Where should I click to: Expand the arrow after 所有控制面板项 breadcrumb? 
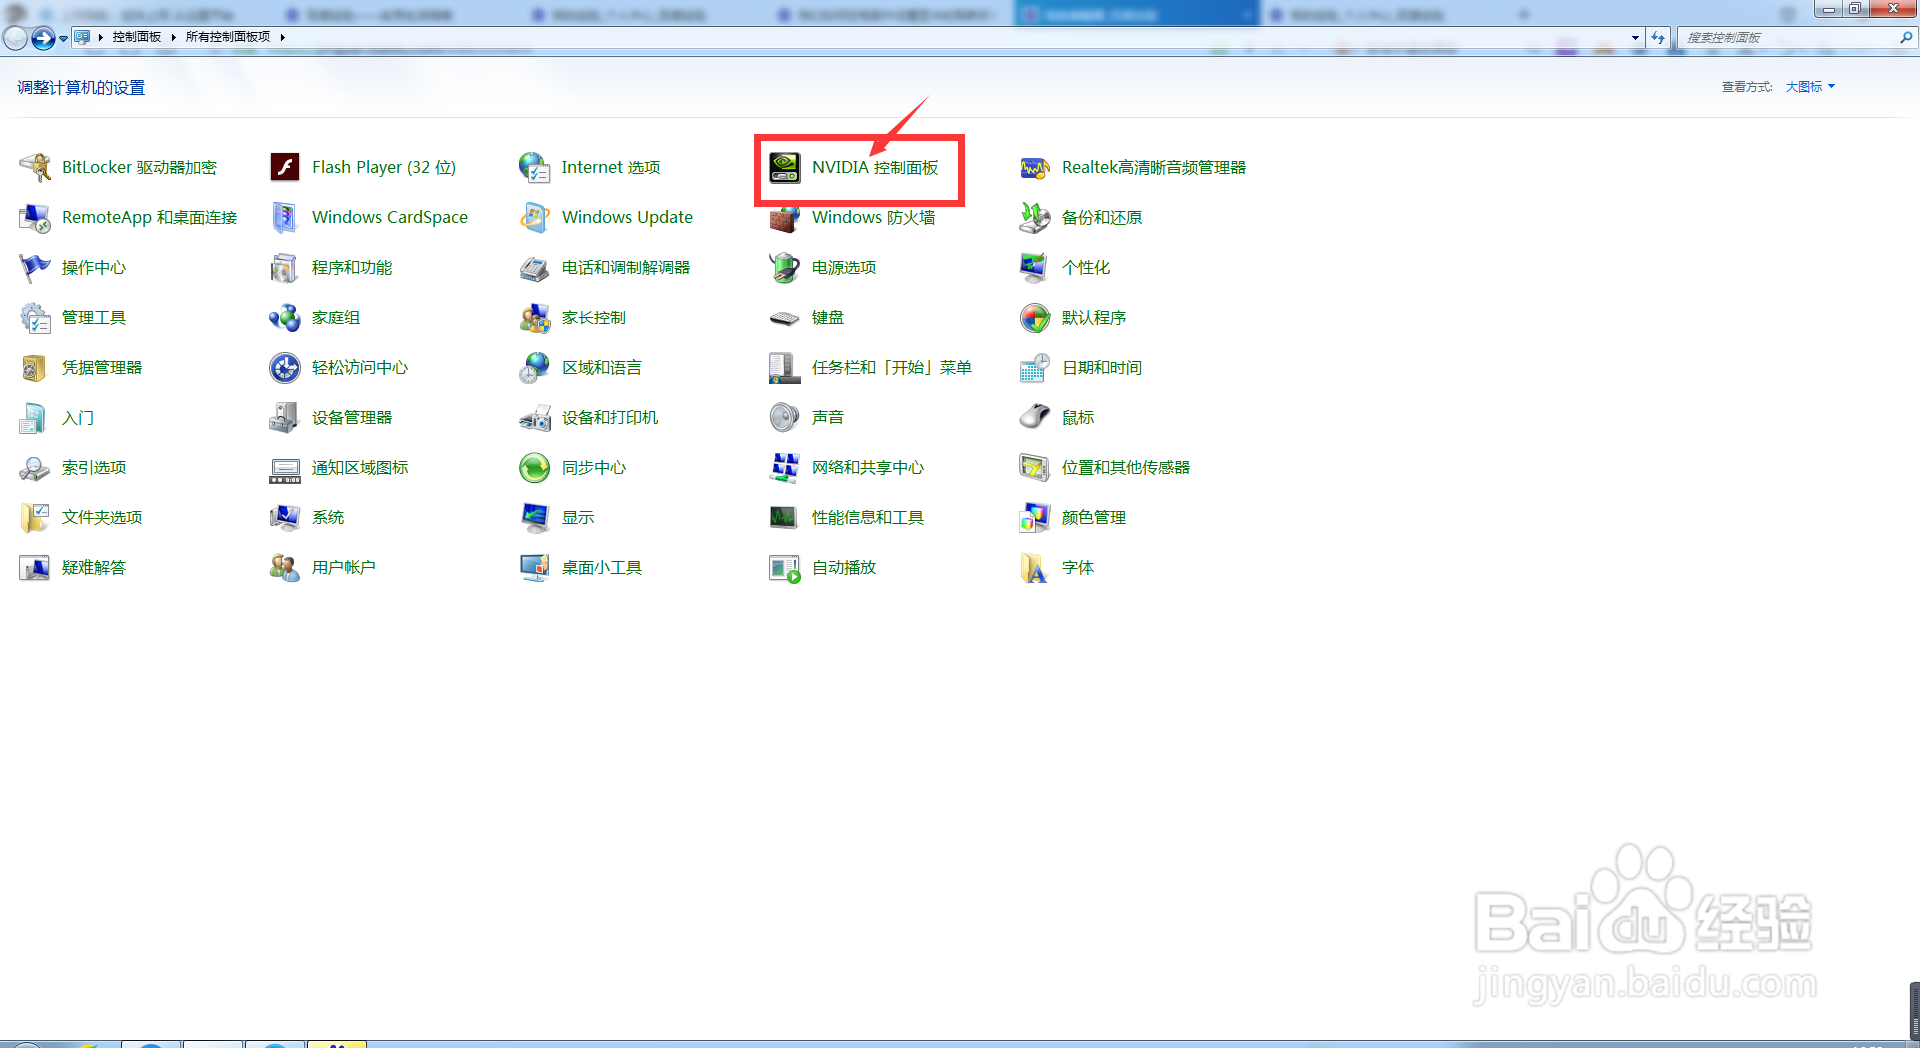(283, 37)
